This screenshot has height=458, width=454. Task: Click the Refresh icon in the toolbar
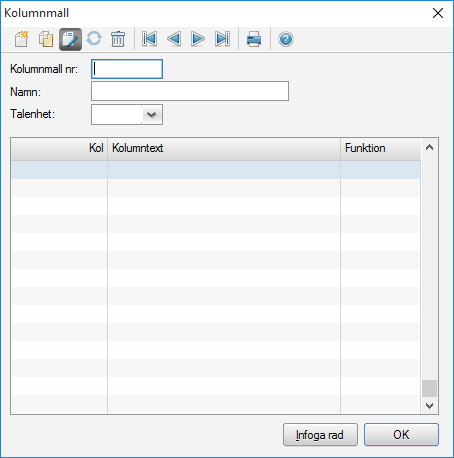[x=94, y=39]
